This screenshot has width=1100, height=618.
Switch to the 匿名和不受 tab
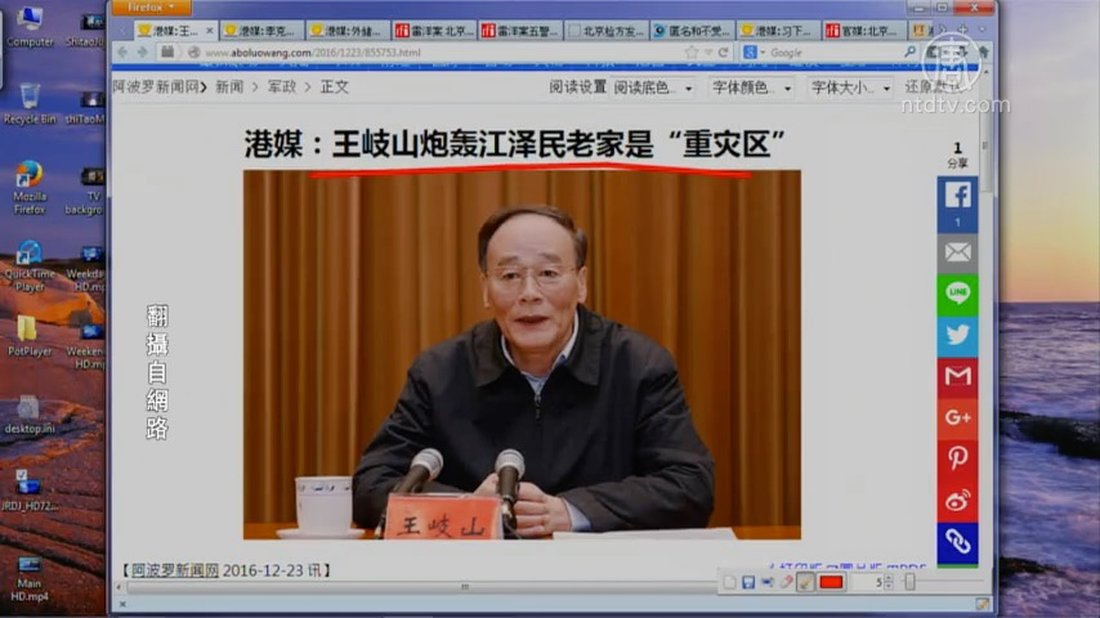692,31
